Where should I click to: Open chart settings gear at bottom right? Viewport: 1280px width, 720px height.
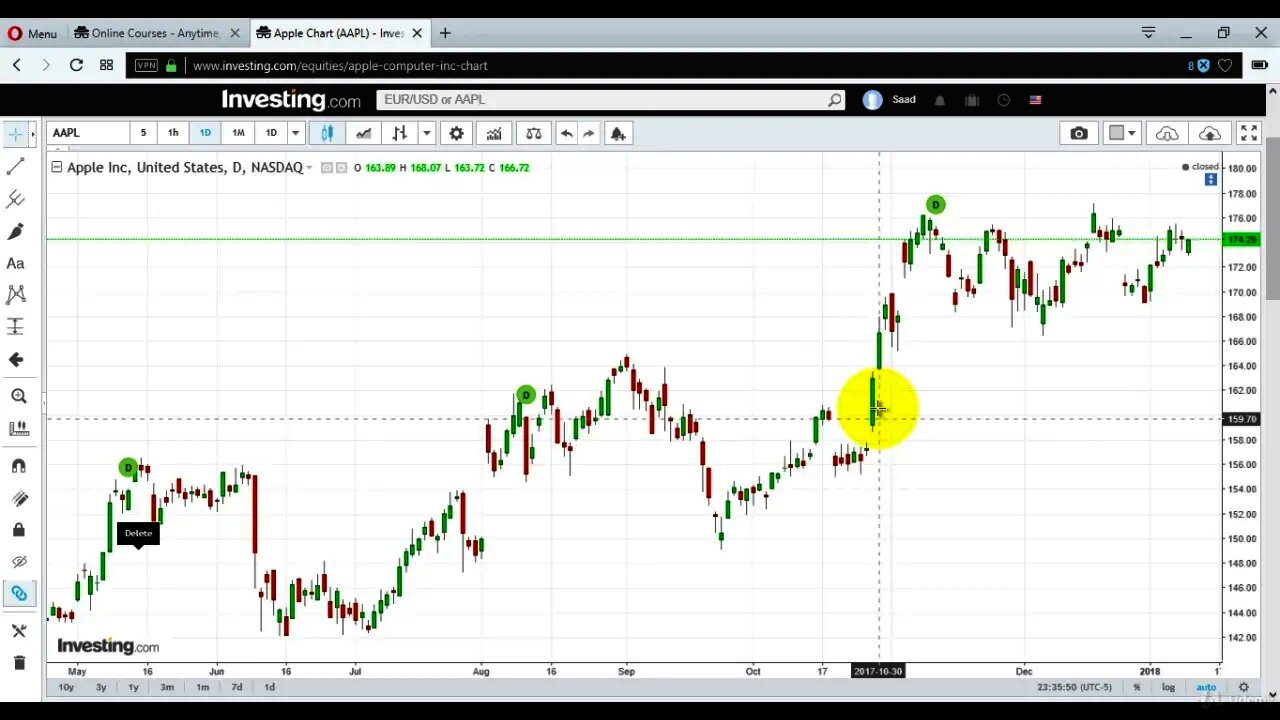tap(1244, 687)
